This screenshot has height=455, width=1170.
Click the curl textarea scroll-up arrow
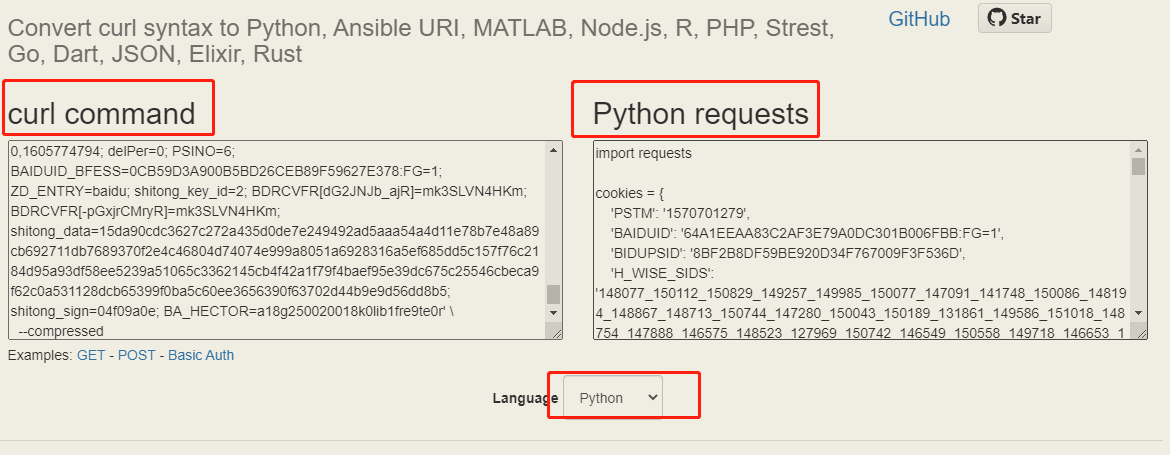tap(553, 150)
